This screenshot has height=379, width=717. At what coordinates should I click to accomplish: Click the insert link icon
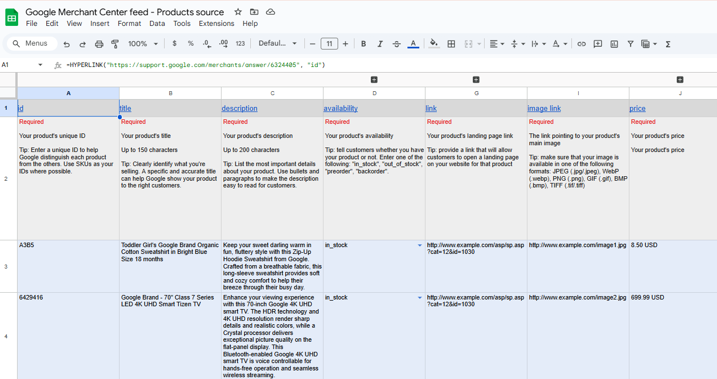tap(581, 44)
